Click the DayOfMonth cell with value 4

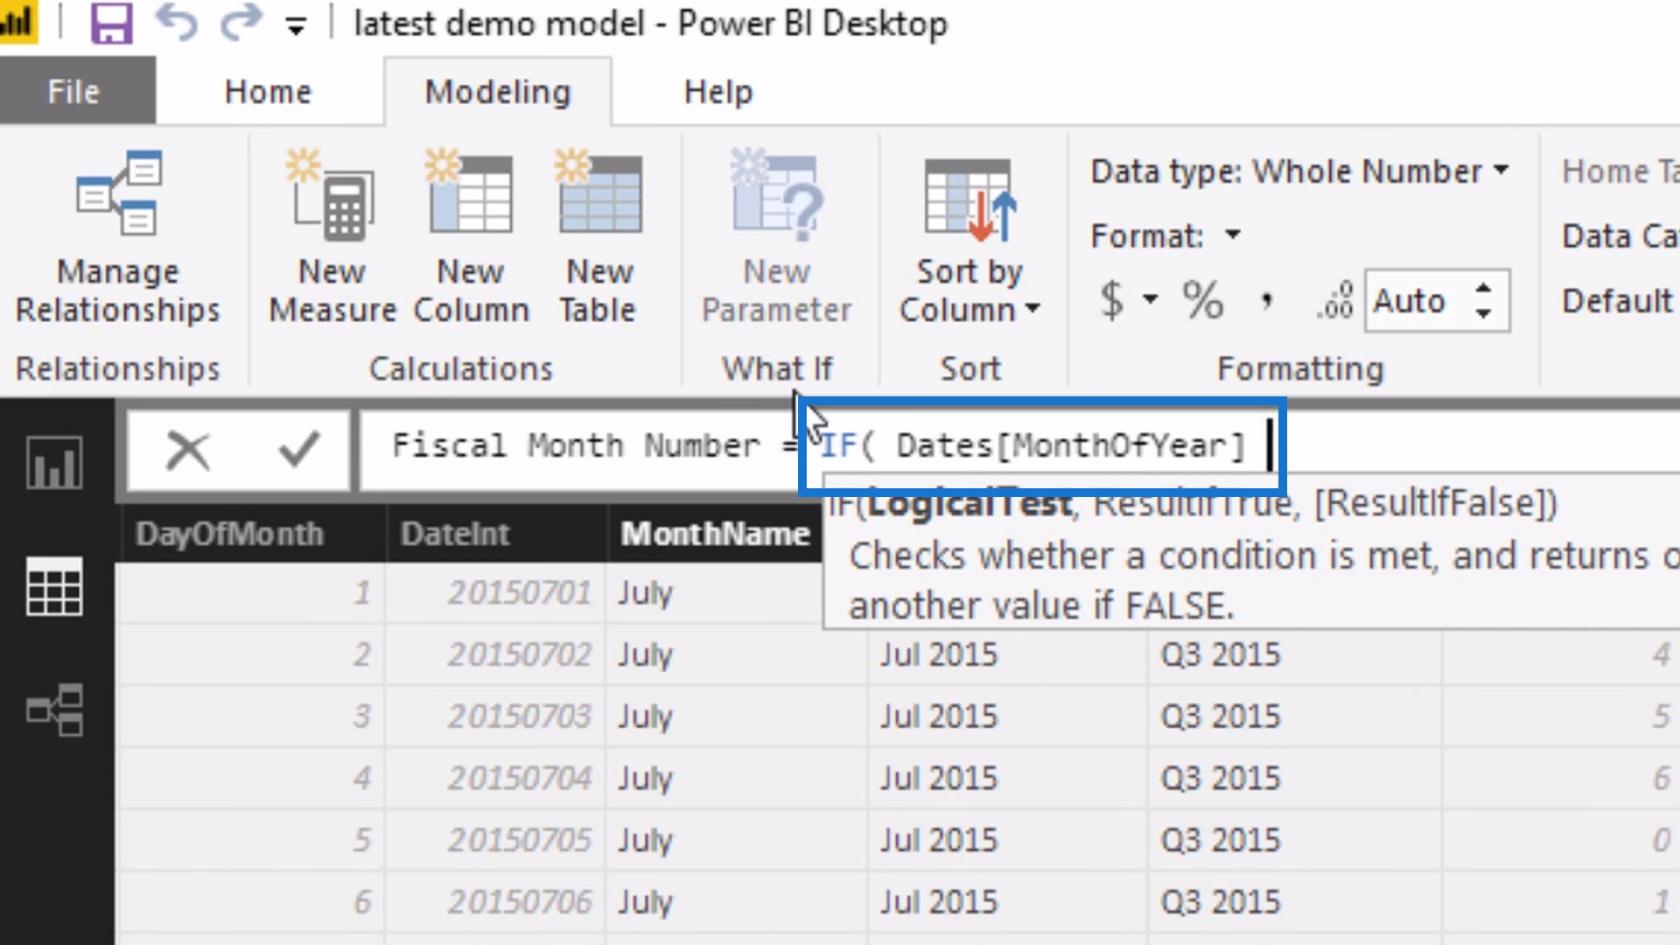251,779
